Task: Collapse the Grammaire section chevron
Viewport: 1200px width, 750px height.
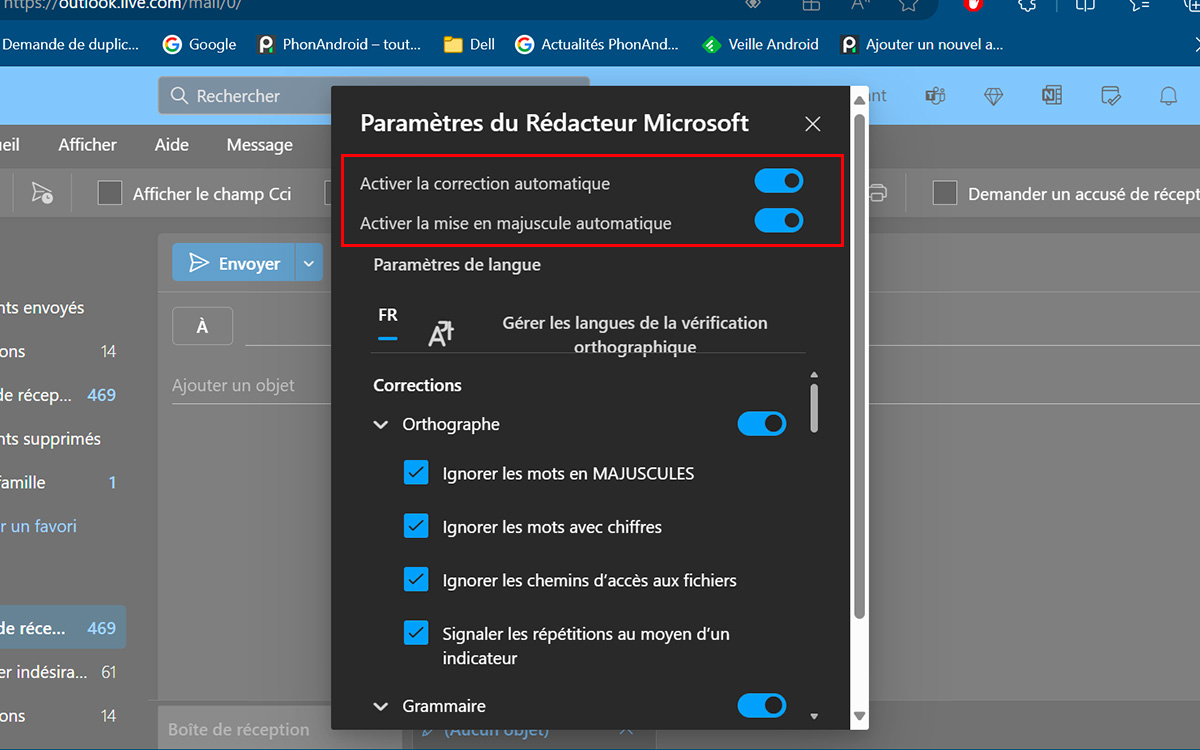Action: [380, 706]
